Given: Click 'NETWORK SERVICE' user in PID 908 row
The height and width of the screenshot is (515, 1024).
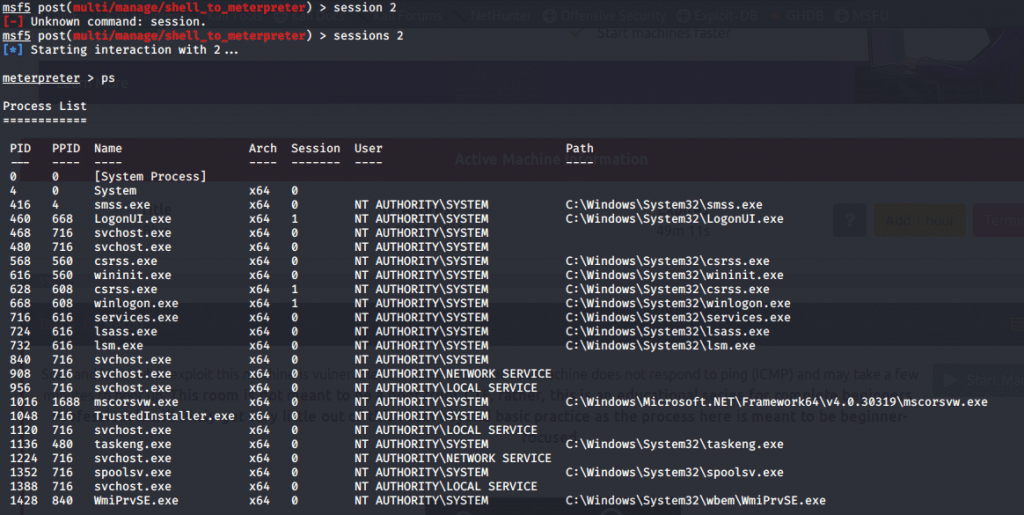Looking at the screenshot, I should [499, 373].
